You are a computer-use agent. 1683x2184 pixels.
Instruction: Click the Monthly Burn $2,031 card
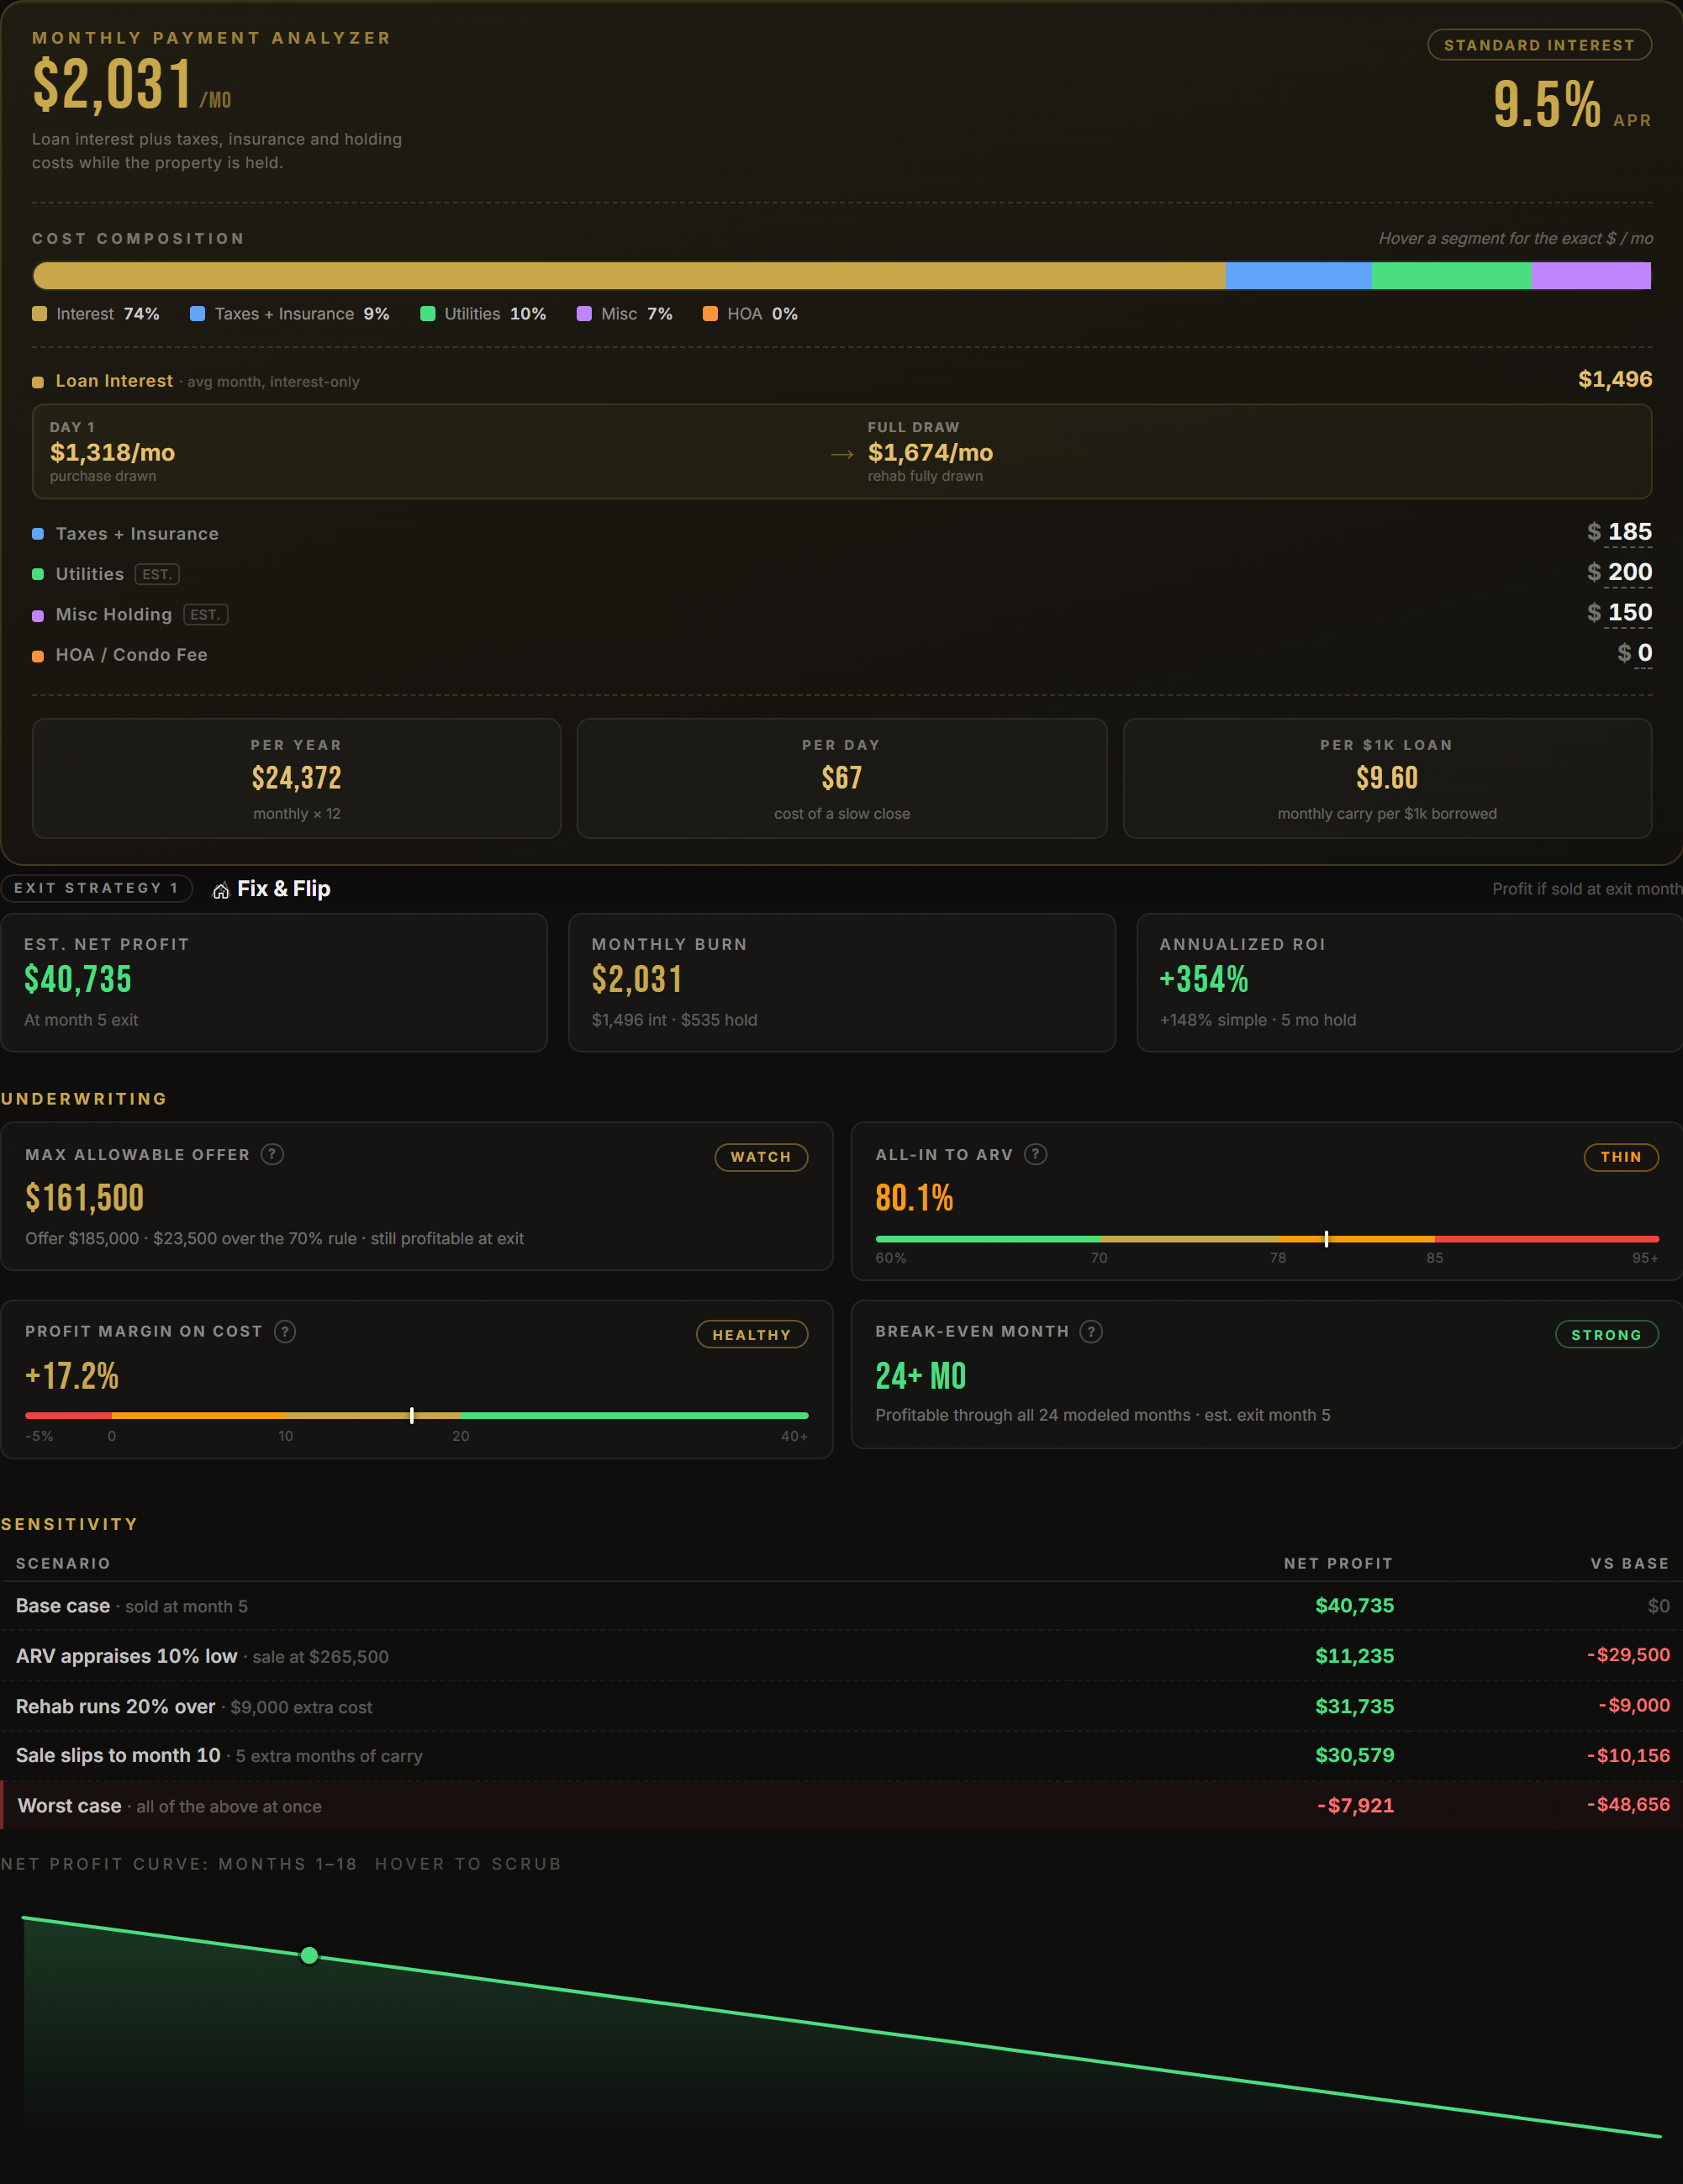coord(842,982)
